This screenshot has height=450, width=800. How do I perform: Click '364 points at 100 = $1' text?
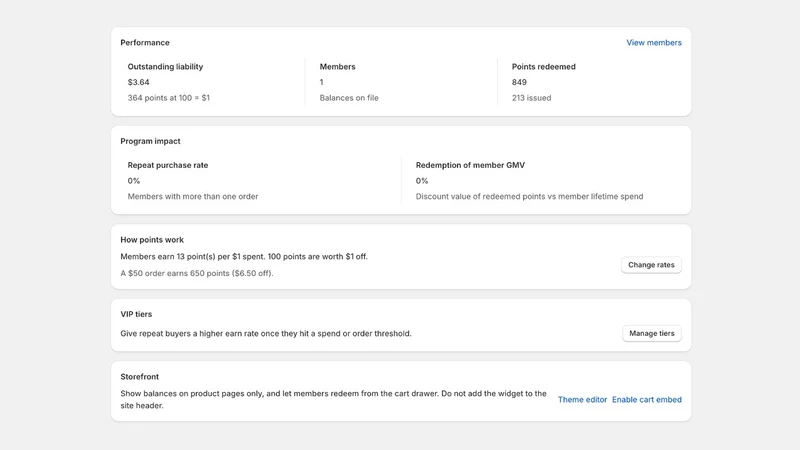pos(168,98)
